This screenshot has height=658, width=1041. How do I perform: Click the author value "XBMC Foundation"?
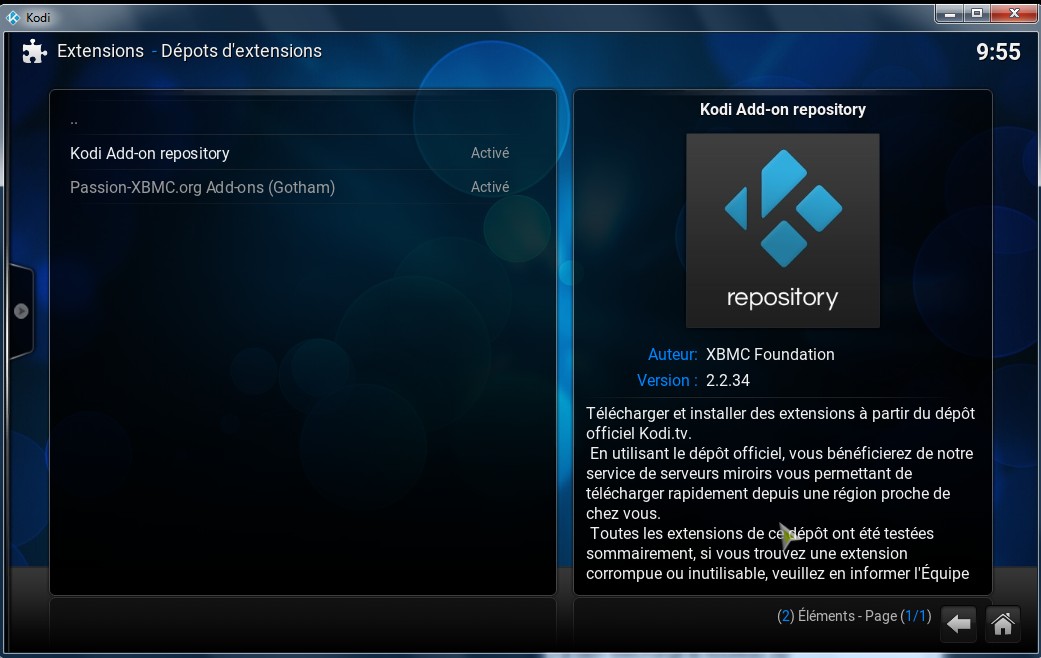tap(770, 355)
